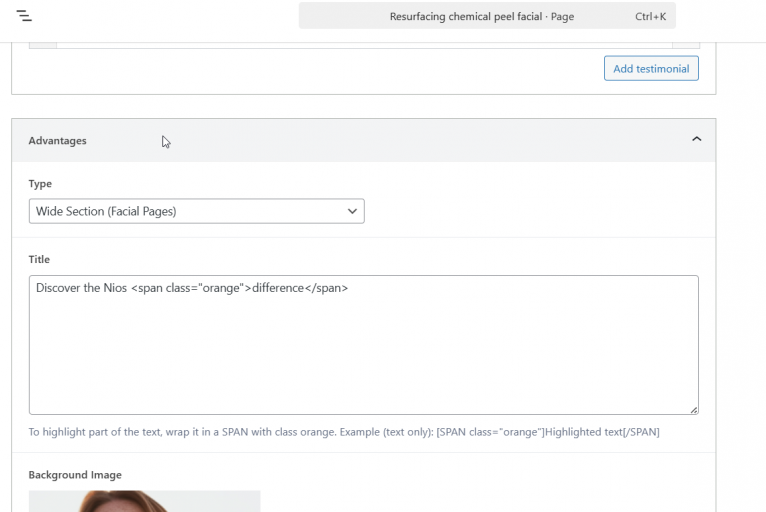Click the Ctrl+K shortcut hint
Viewport: 766px width, 512px height.
click(x=650, y=16)
